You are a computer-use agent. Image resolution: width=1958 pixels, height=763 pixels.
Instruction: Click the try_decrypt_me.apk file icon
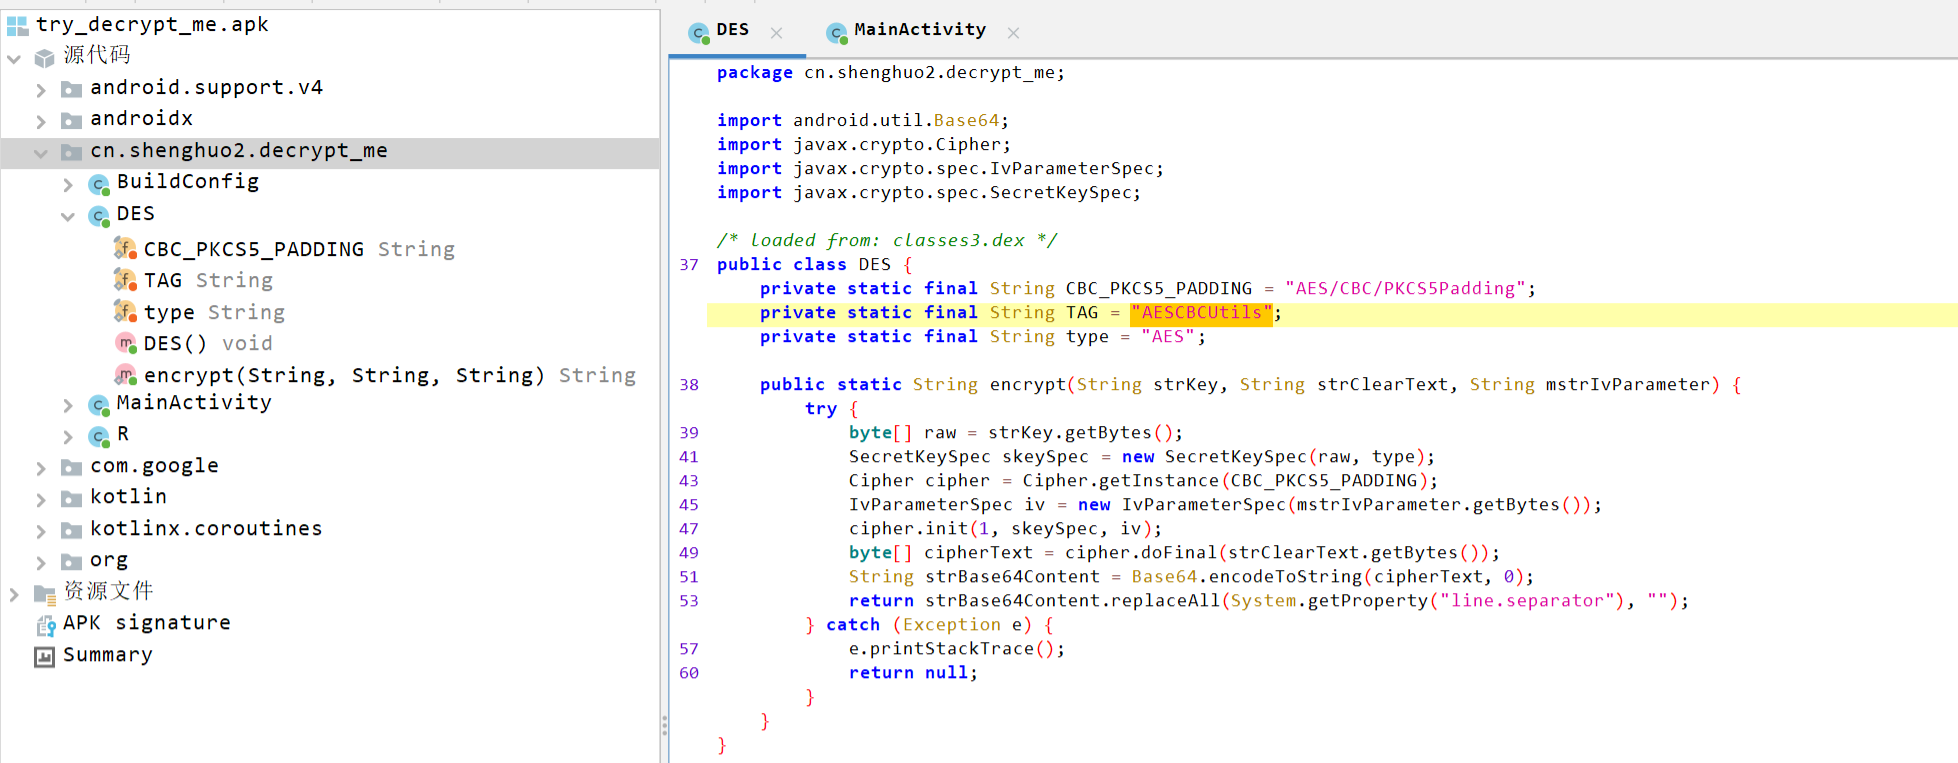pyautogui.click(x=17, y=25)
